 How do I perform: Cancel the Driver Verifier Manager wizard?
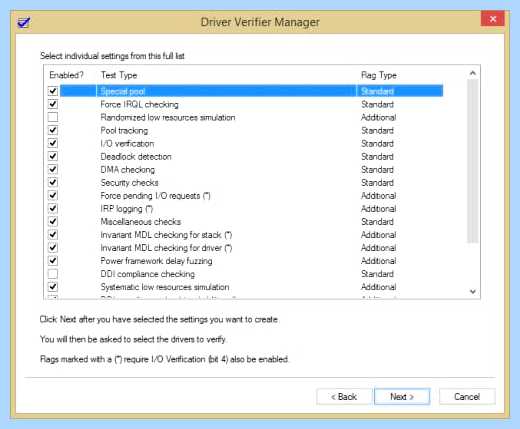467,397
